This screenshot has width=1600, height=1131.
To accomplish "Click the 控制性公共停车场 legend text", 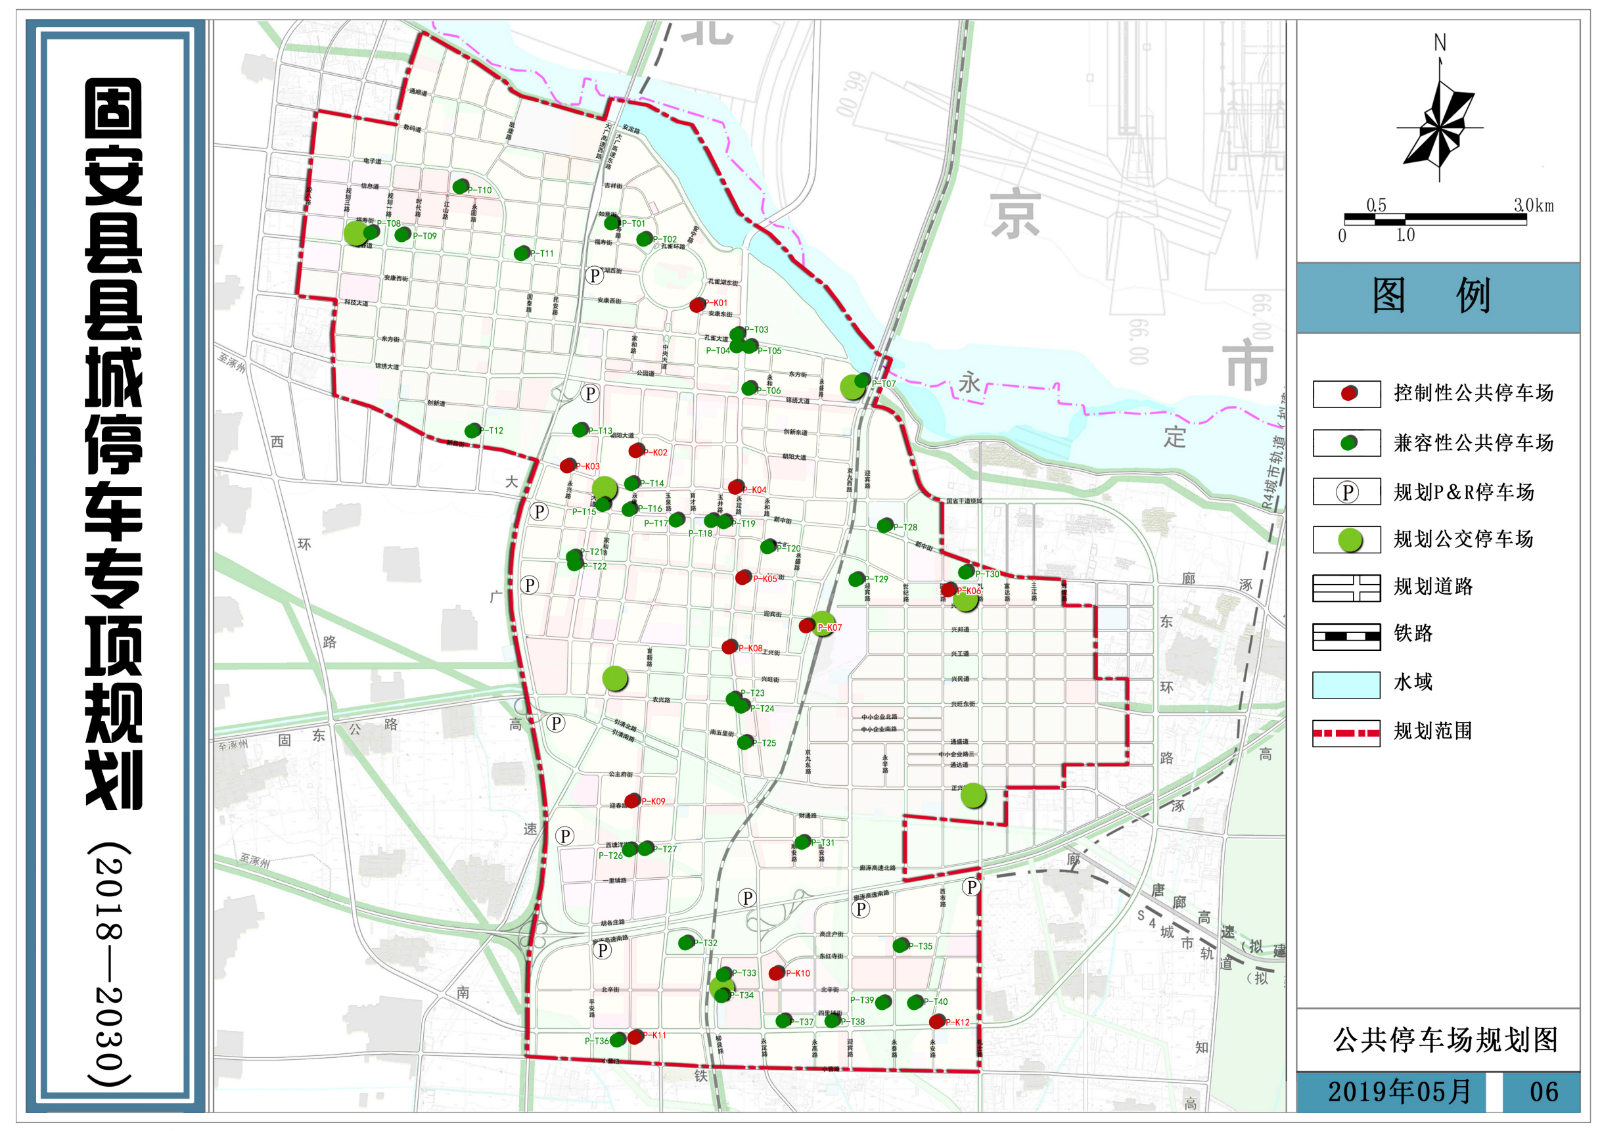I will click(1473, 393).
